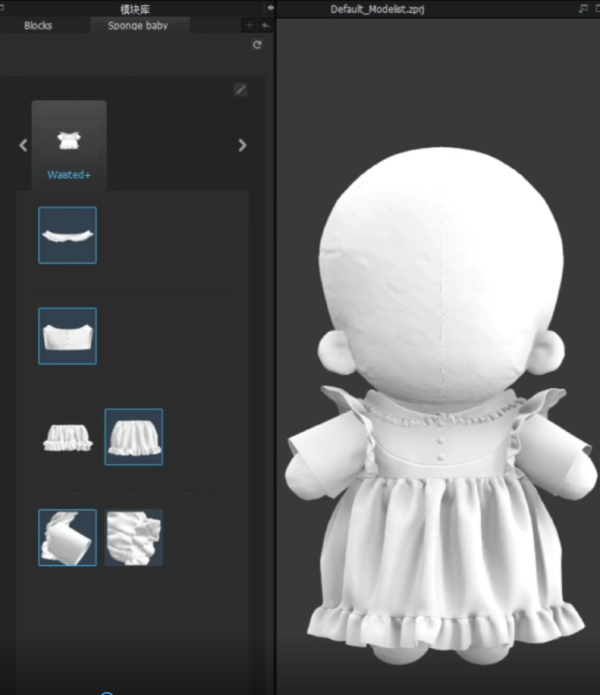This screenshot has height=695, width=600.
Task: Click the doll's head in 3D view
Action: point(441,275)
